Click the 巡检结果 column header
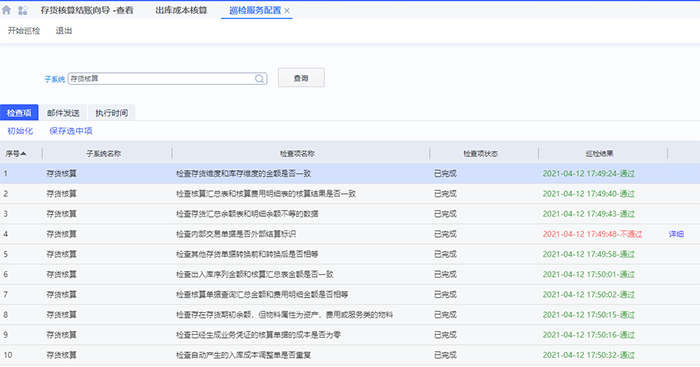This screenshot has height=367, width=700. (600, 154)
